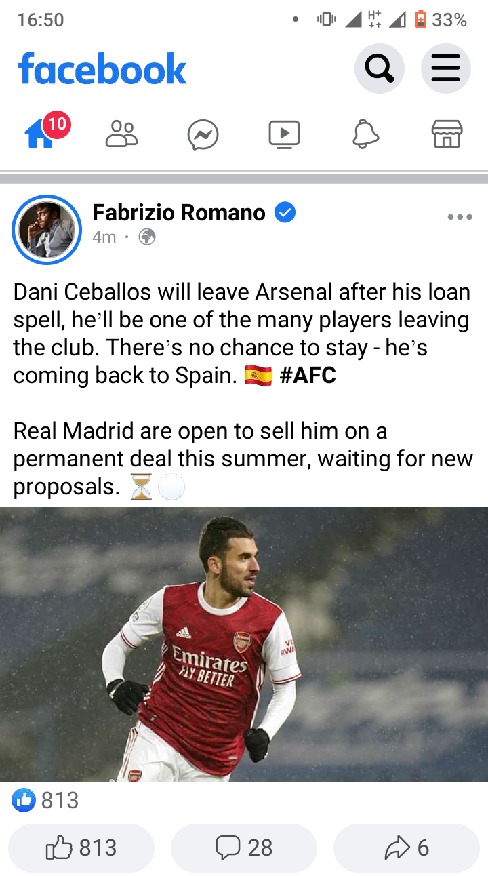
Task: Click the public globe privacy icon
Action: (x=147, y=237)
